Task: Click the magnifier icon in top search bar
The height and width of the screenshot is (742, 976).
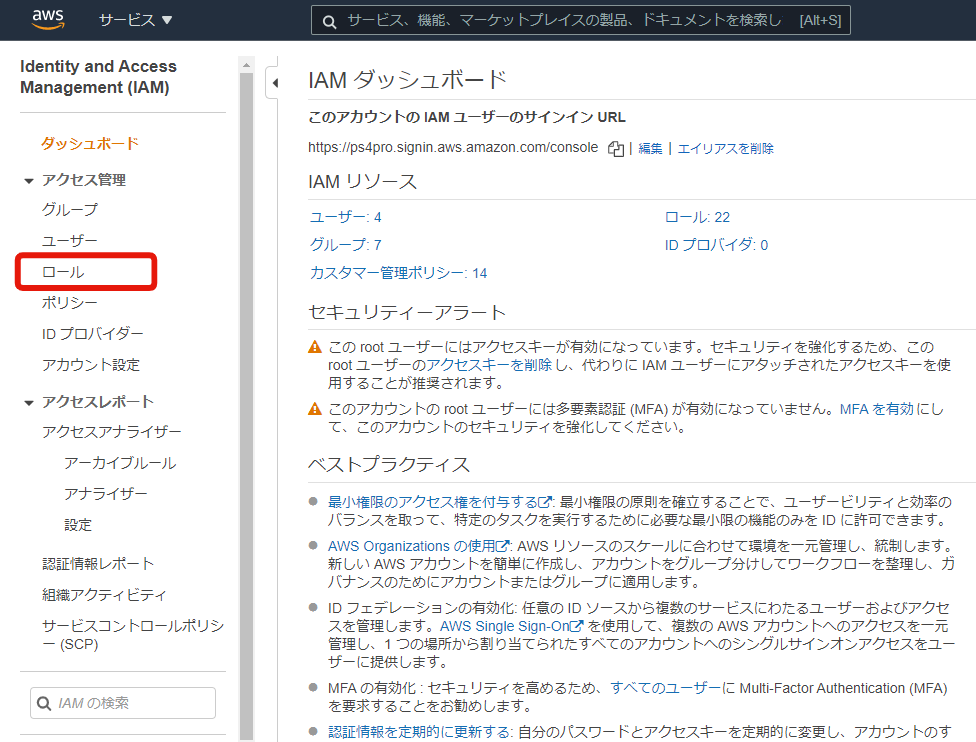Action: [x=329, y=22]
